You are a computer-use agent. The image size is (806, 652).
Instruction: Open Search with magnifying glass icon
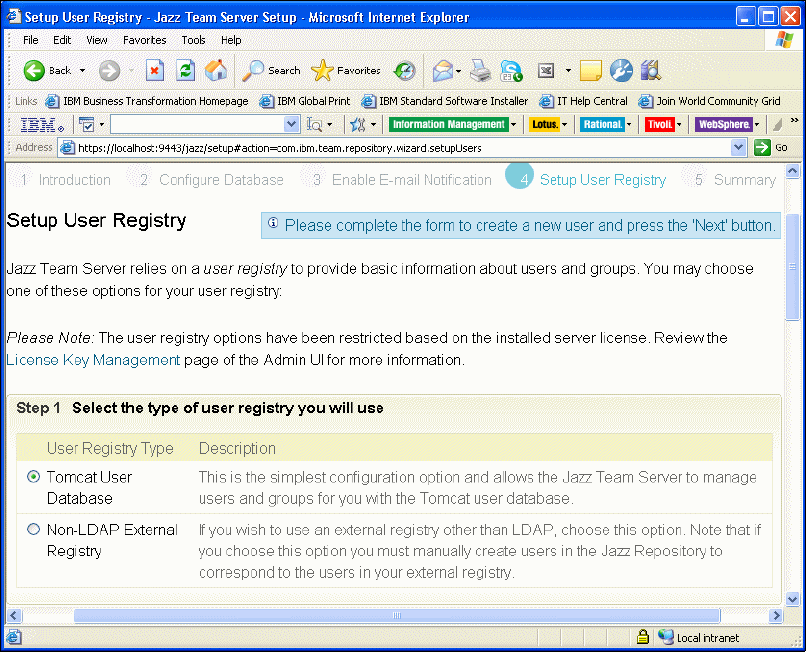pos(252,70)
